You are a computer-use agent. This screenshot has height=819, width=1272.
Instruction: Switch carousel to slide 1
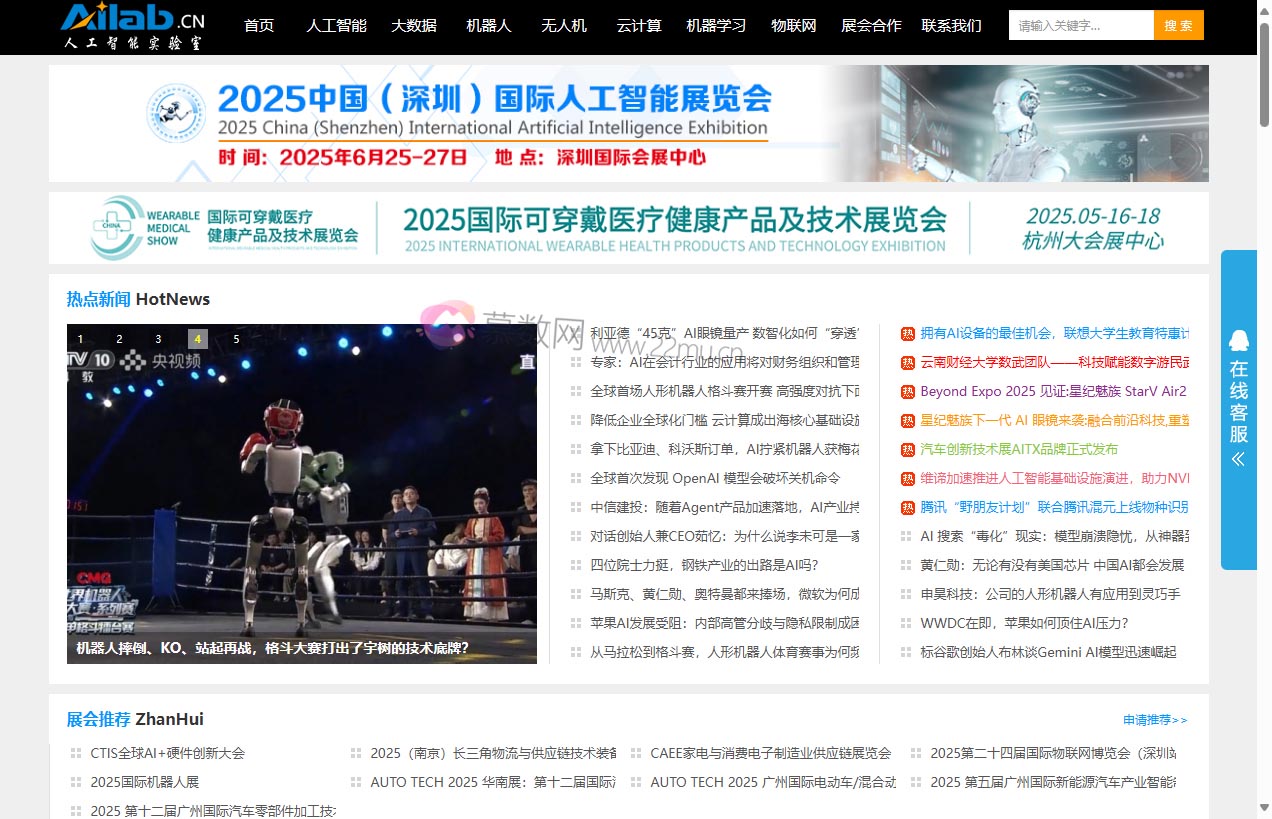[81, 339]
